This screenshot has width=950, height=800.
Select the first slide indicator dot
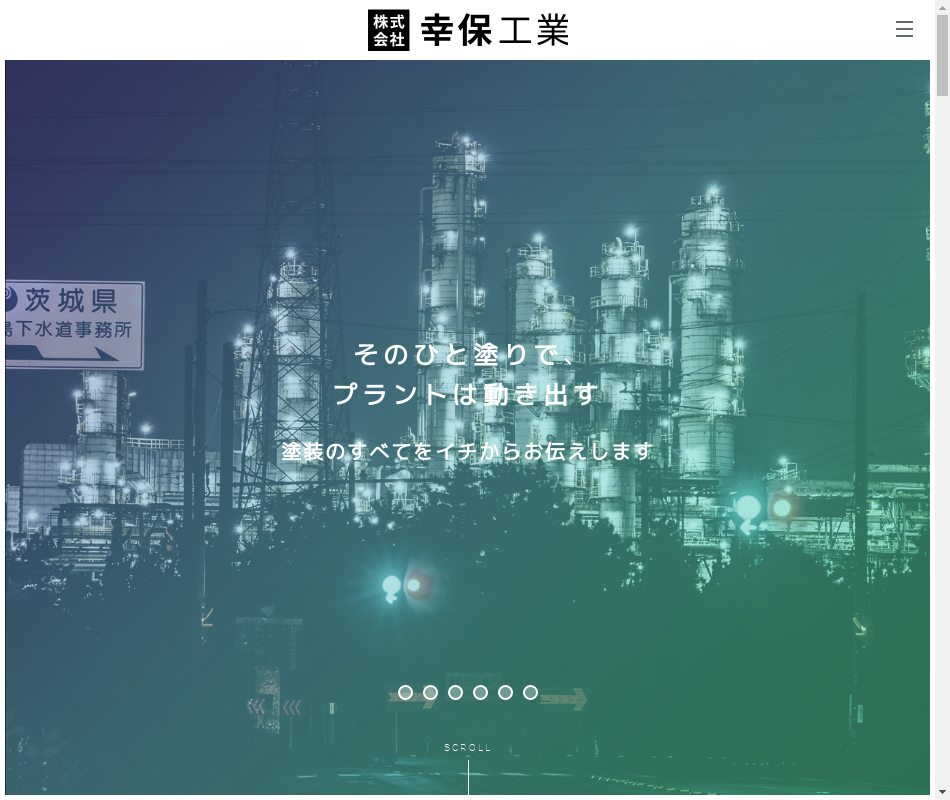click(x=405, y=692)
